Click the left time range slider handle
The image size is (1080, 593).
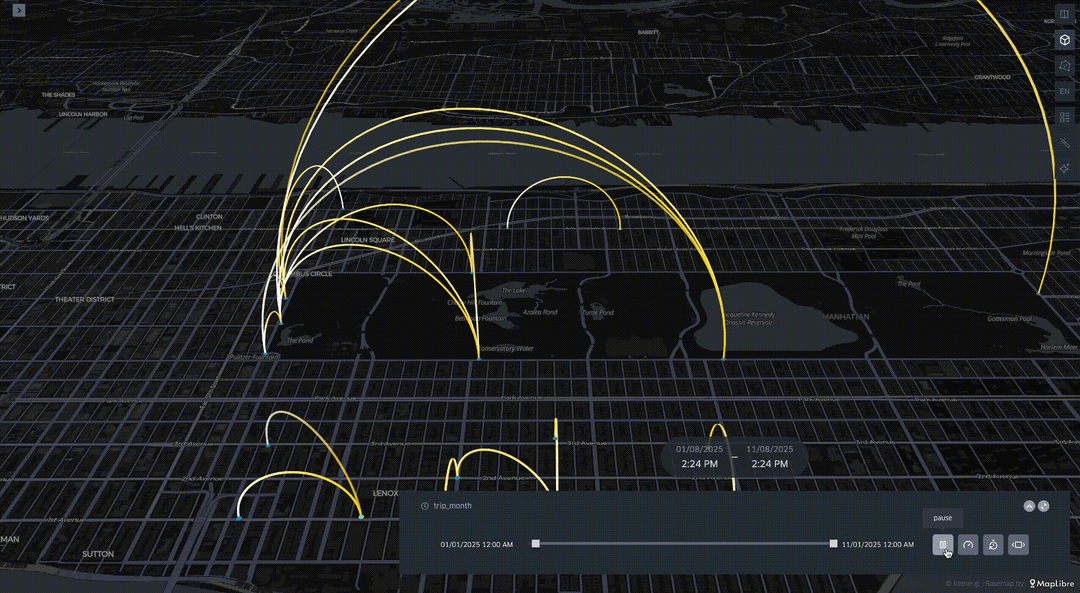536,544
